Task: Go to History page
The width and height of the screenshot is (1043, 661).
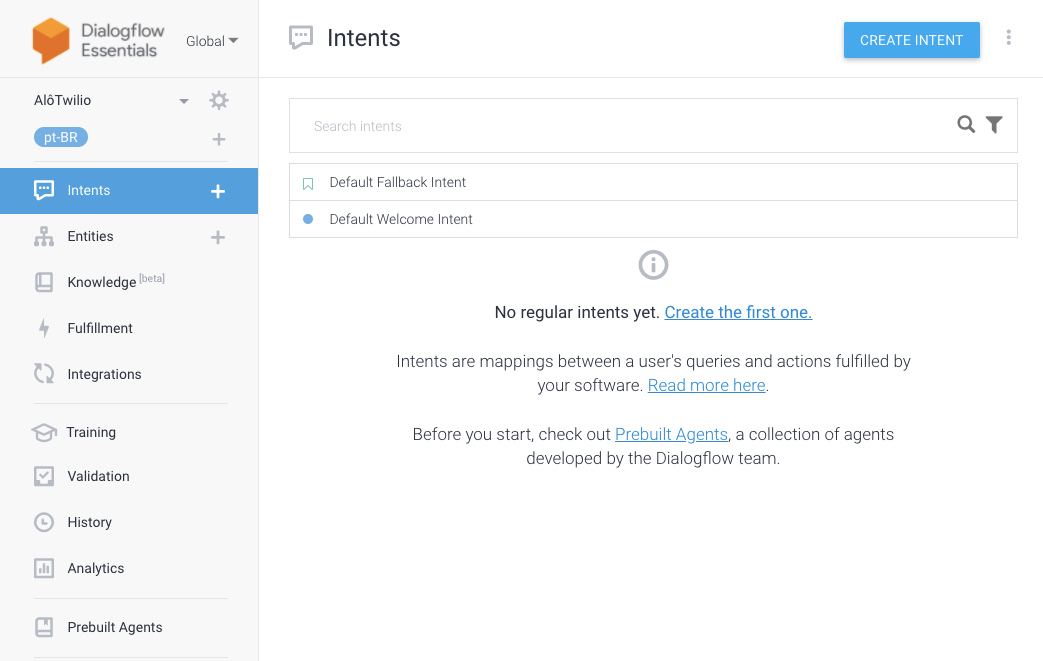Action: tap(89, 522)
